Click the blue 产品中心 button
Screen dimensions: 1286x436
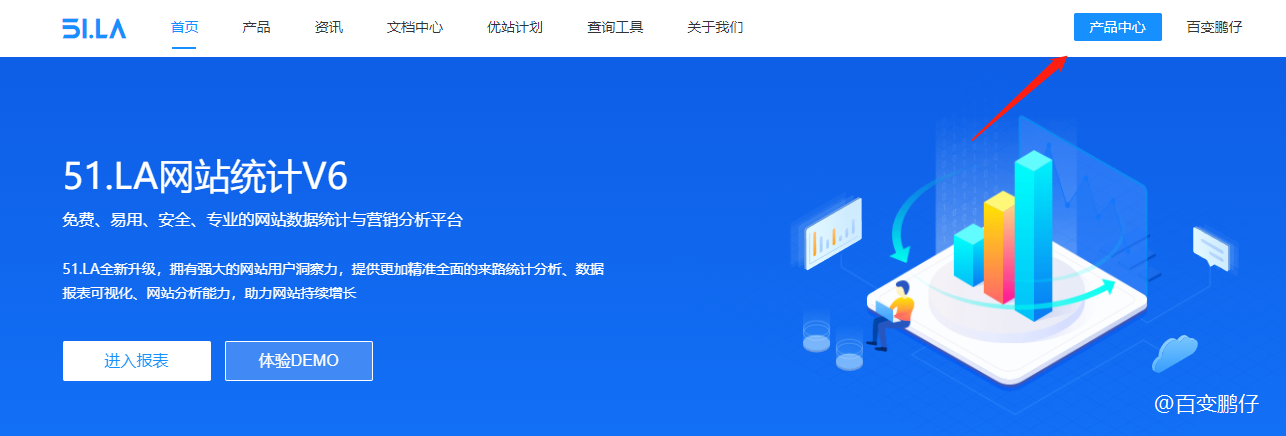[x=1117, y=27]
